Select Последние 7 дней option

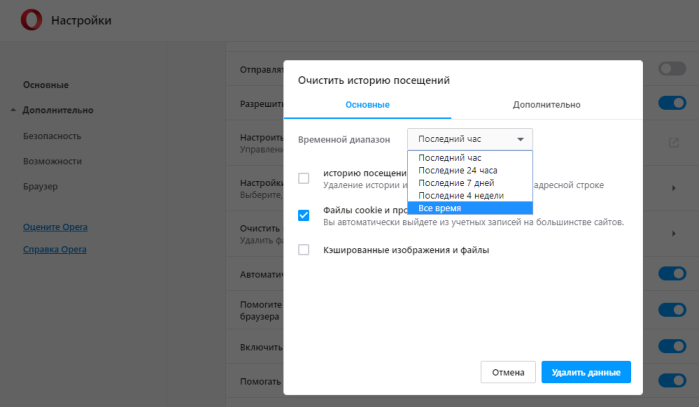pyautogui.click(x=470, y=183)
